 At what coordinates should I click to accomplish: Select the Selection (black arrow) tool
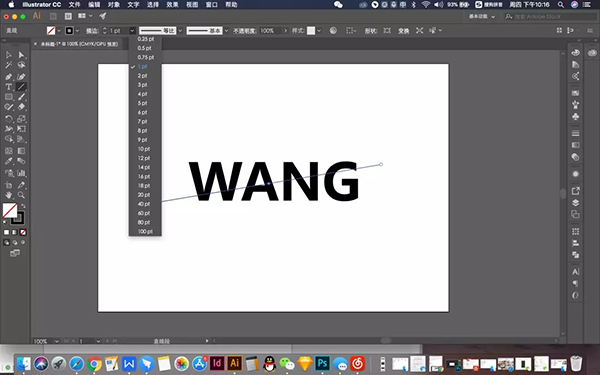(x=8, y=55)
